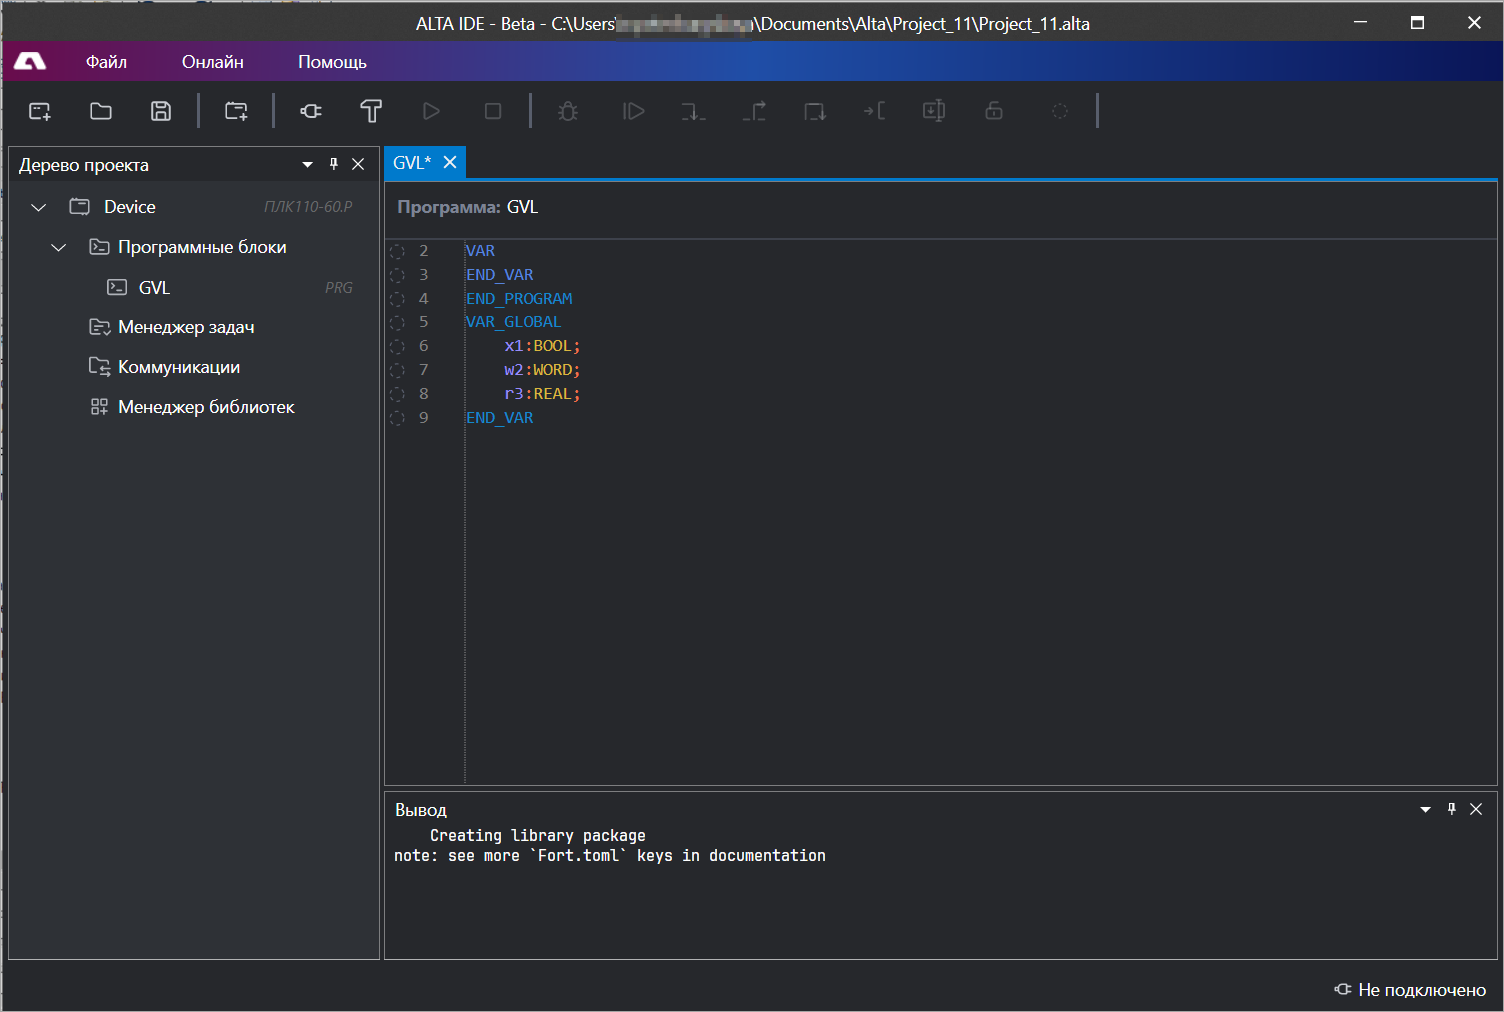Open the Вывод panel options dropdown
This screenshot has height=1012, width=1504.
[x=1426, y=809]
